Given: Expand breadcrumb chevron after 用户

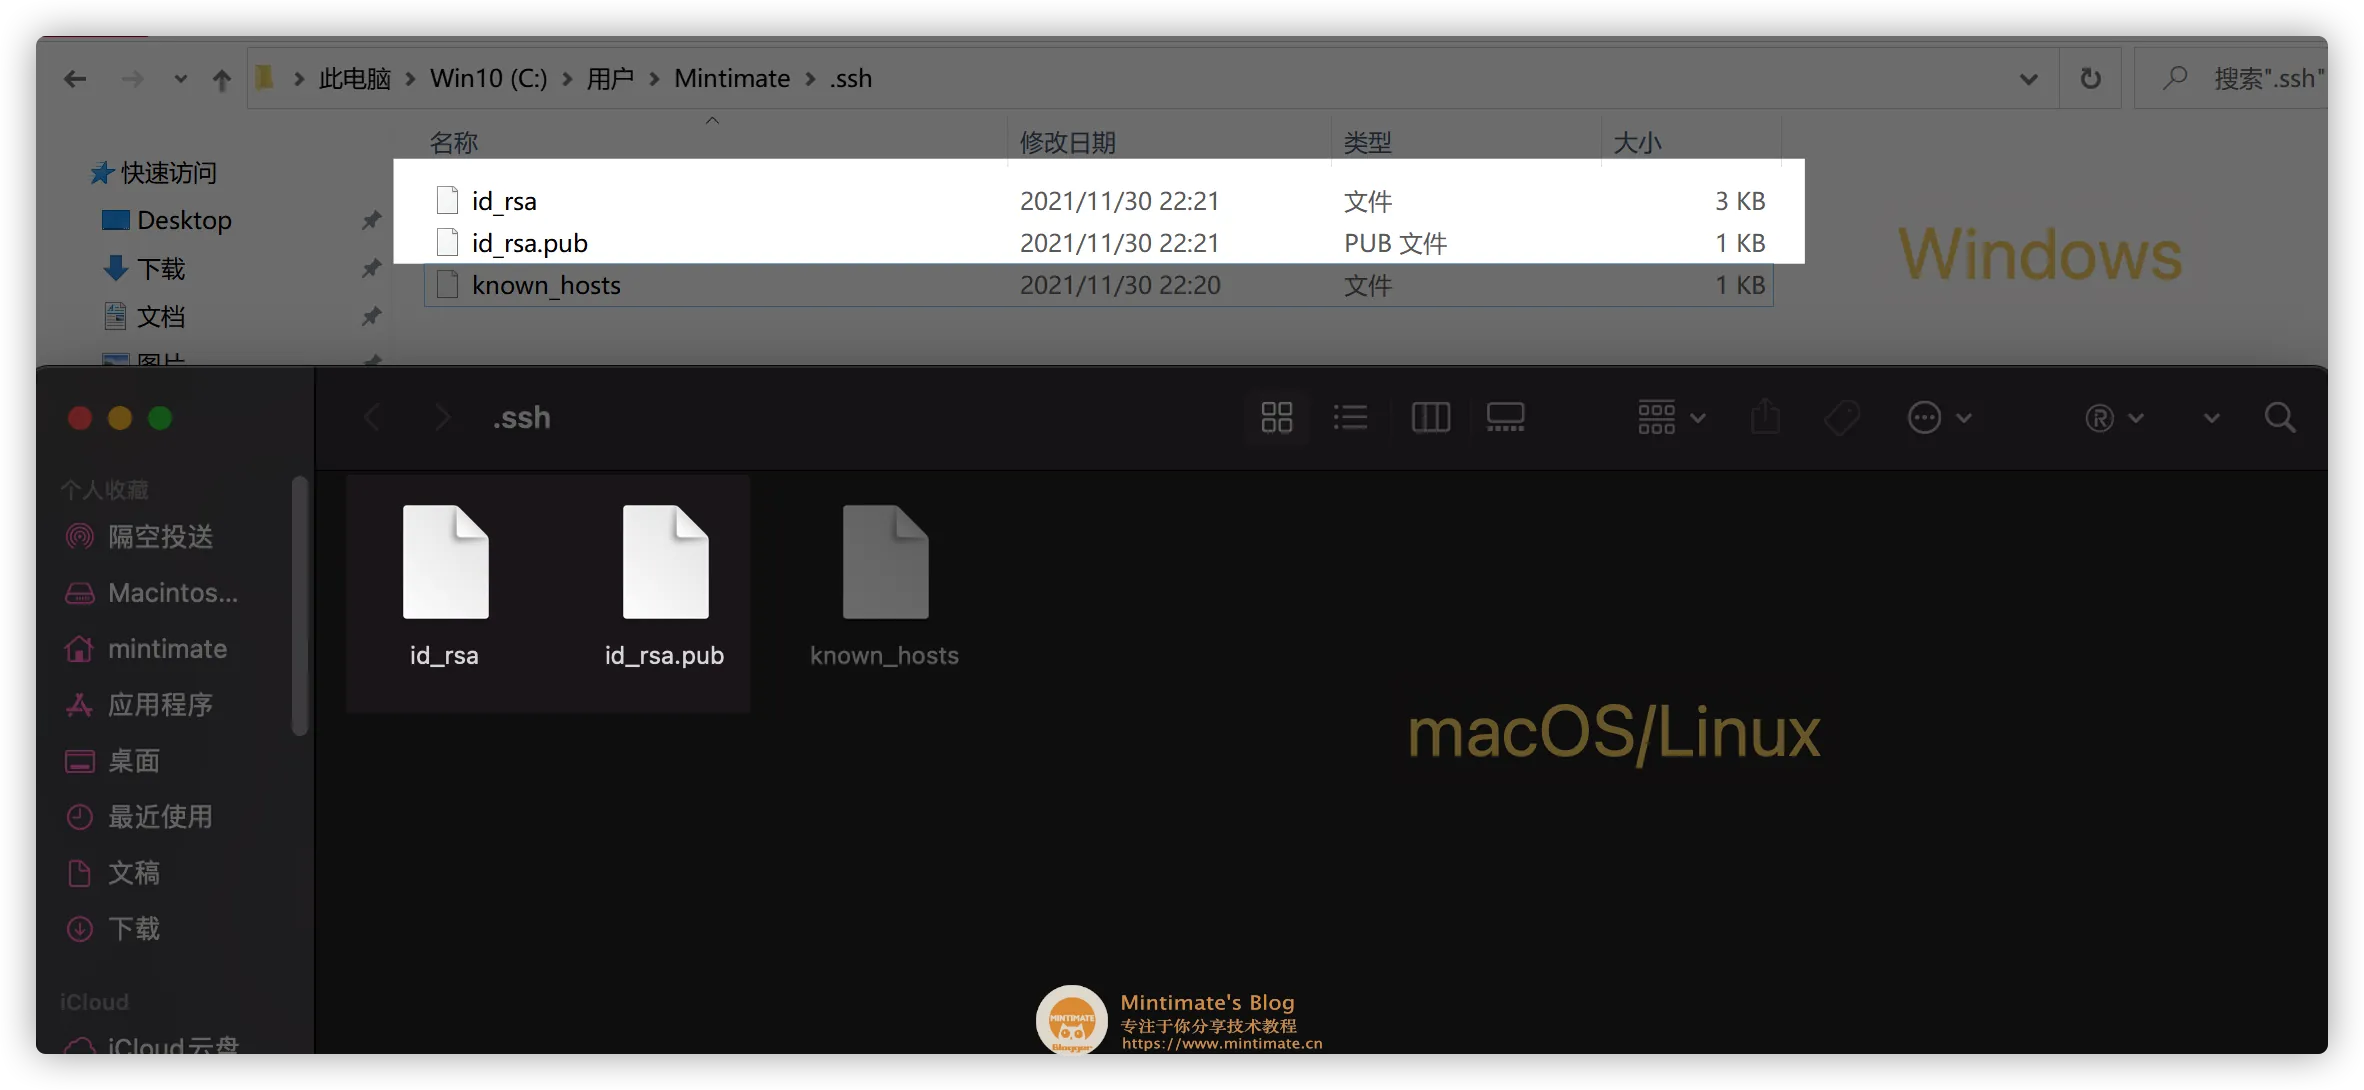Looking at the screenshot, I should (x=654, y=79).
